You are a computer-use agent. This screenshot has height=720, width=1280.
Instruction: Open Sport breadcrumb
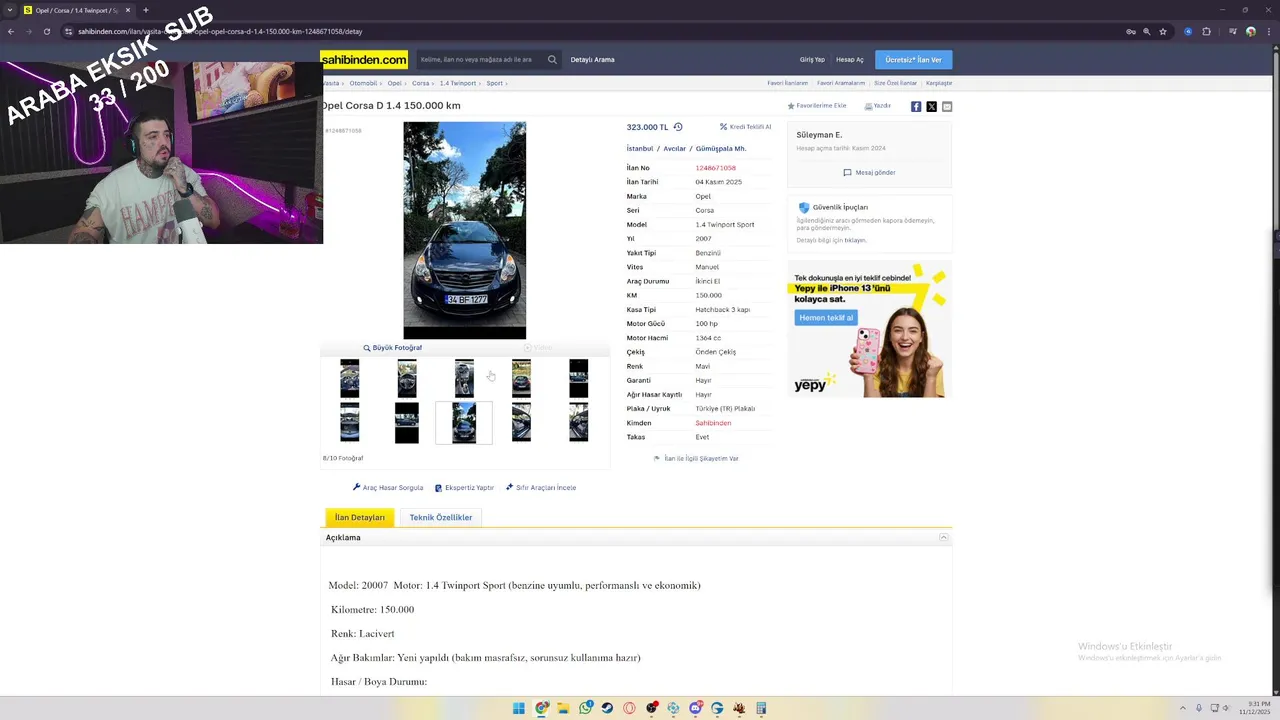pos(494,83)
